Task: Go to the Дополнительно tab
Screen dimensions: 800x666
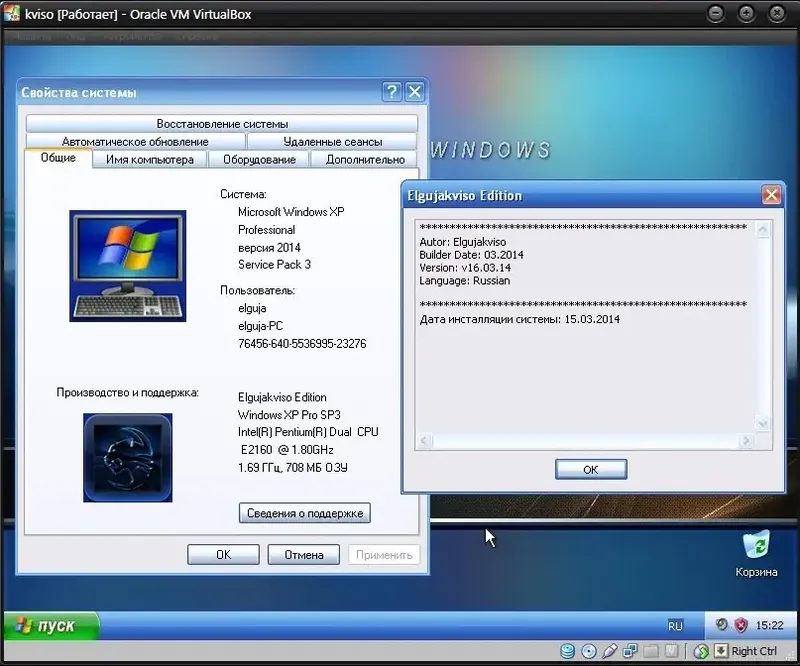Action: (x=365, y=159)
